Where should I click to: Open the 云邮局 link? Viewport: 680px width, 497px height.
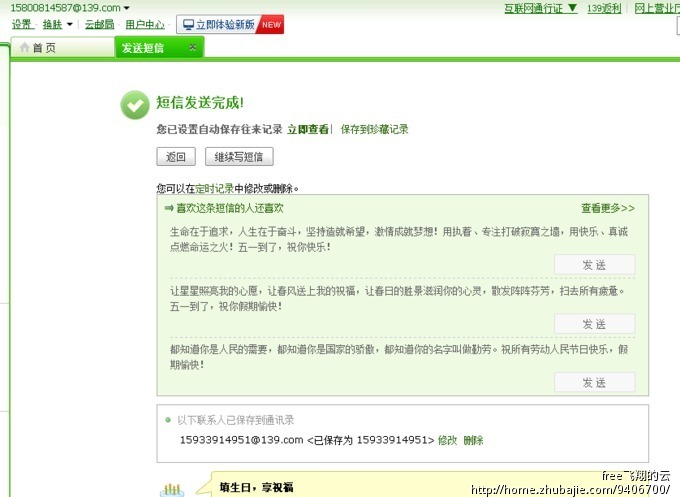[x=99, y=24]
